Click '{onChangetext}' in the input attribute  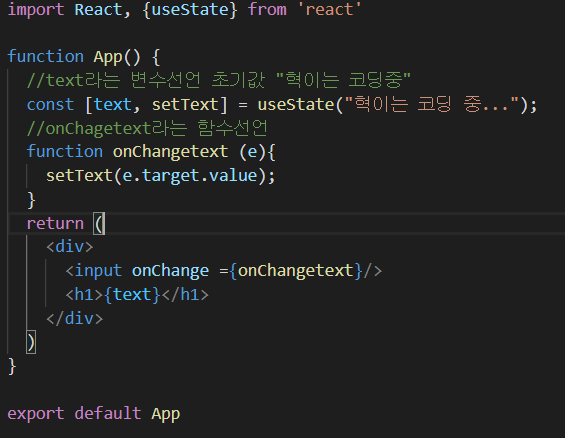(x=295, y=271)
